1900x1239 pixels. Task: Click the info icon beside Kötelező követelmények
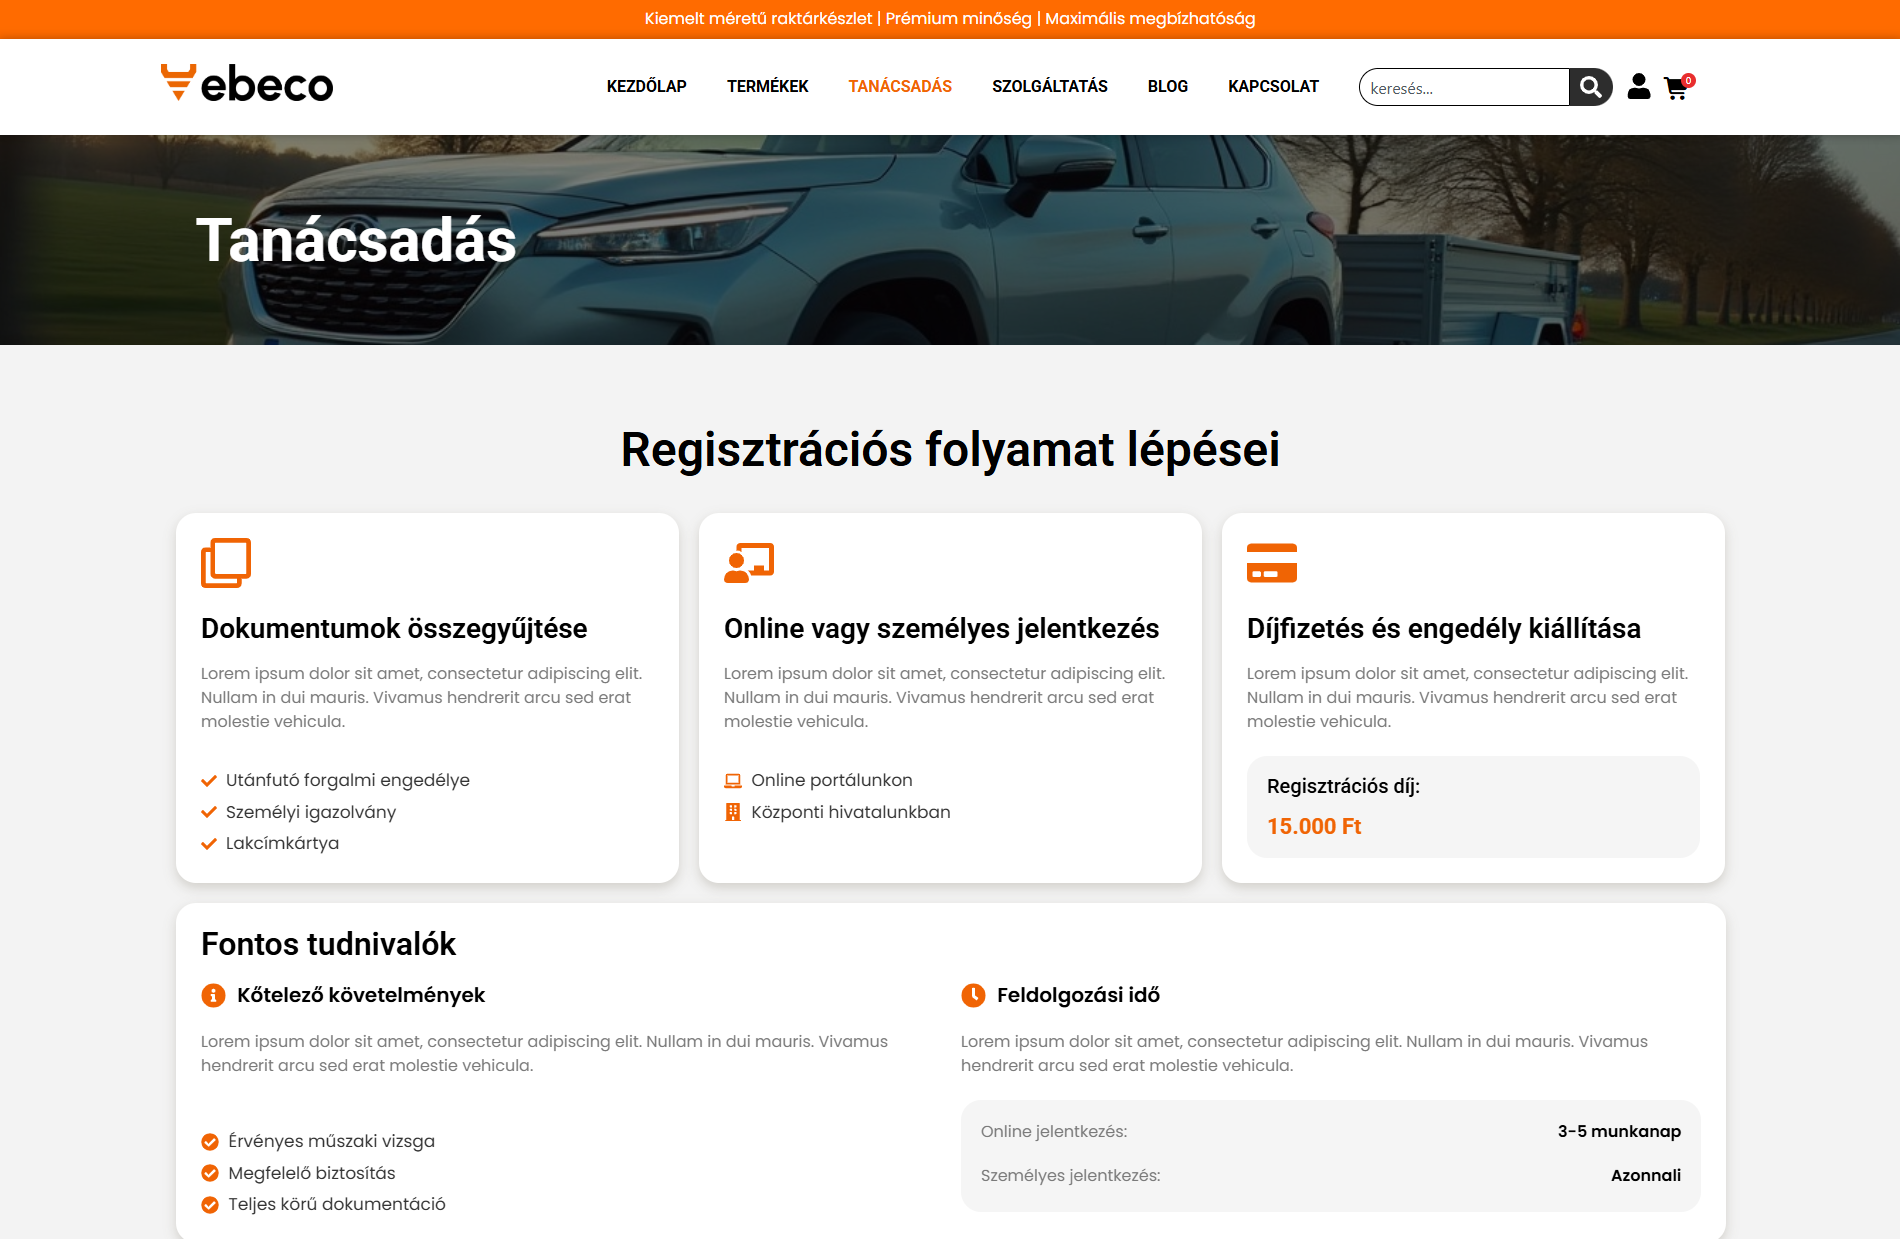point(213,995)
